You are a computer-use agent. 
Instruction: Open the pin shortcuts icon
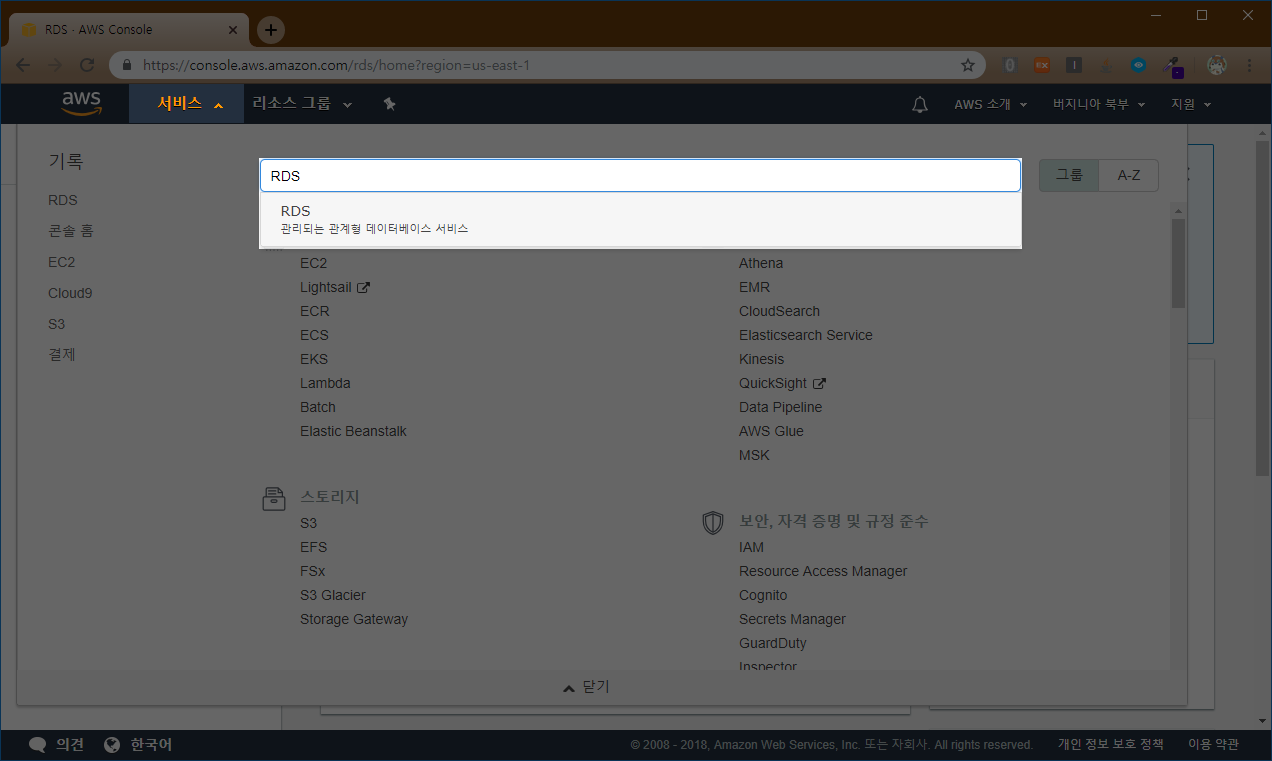[x=390, y=104]
